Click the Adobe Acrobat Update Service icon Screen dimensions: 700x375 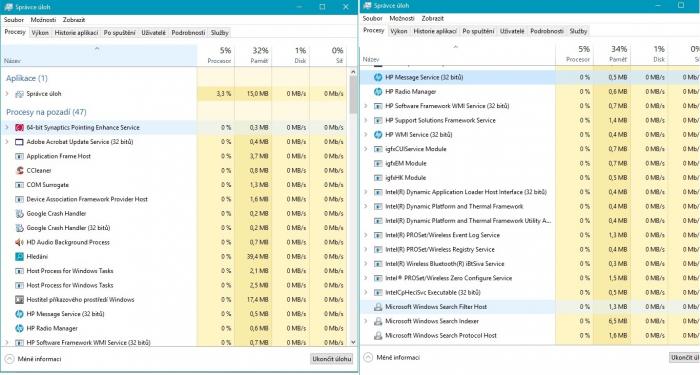pos(19,142)
